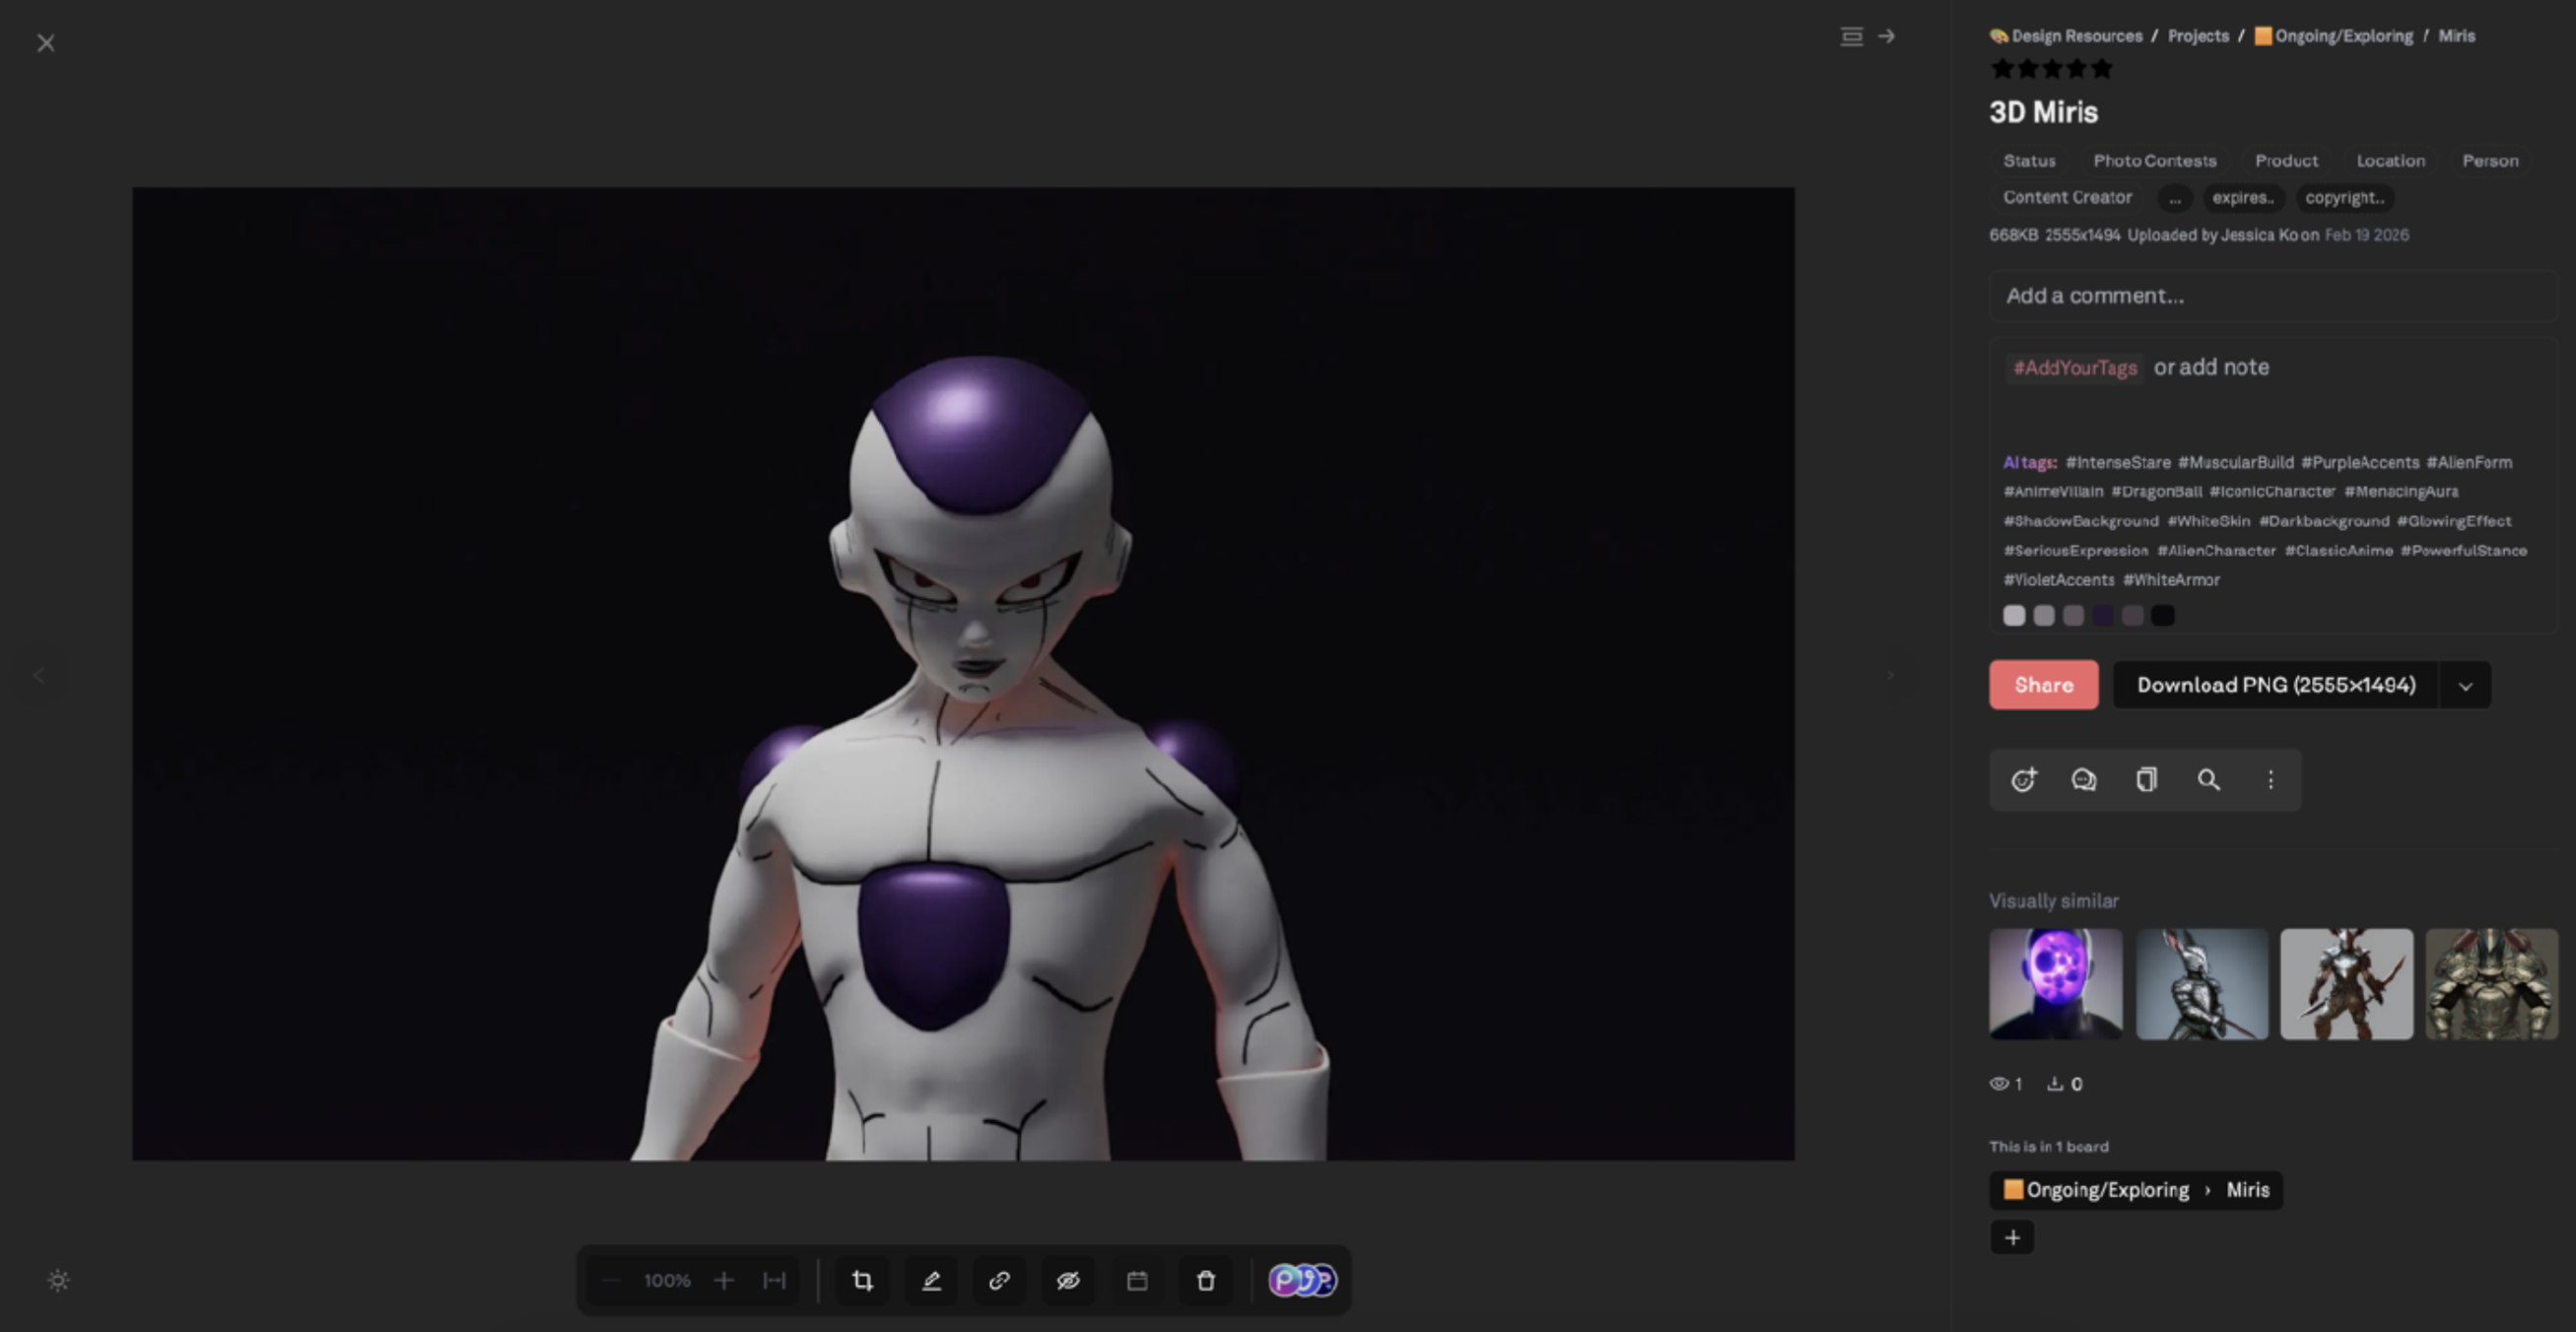Screen dimensions: 2576x1332
Task: Click the copy link icon
Action: 999,1280
